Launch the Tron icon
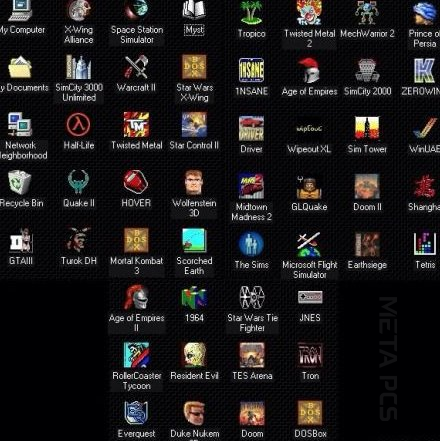Screen dimensions: 440x441 click(310, 355)
